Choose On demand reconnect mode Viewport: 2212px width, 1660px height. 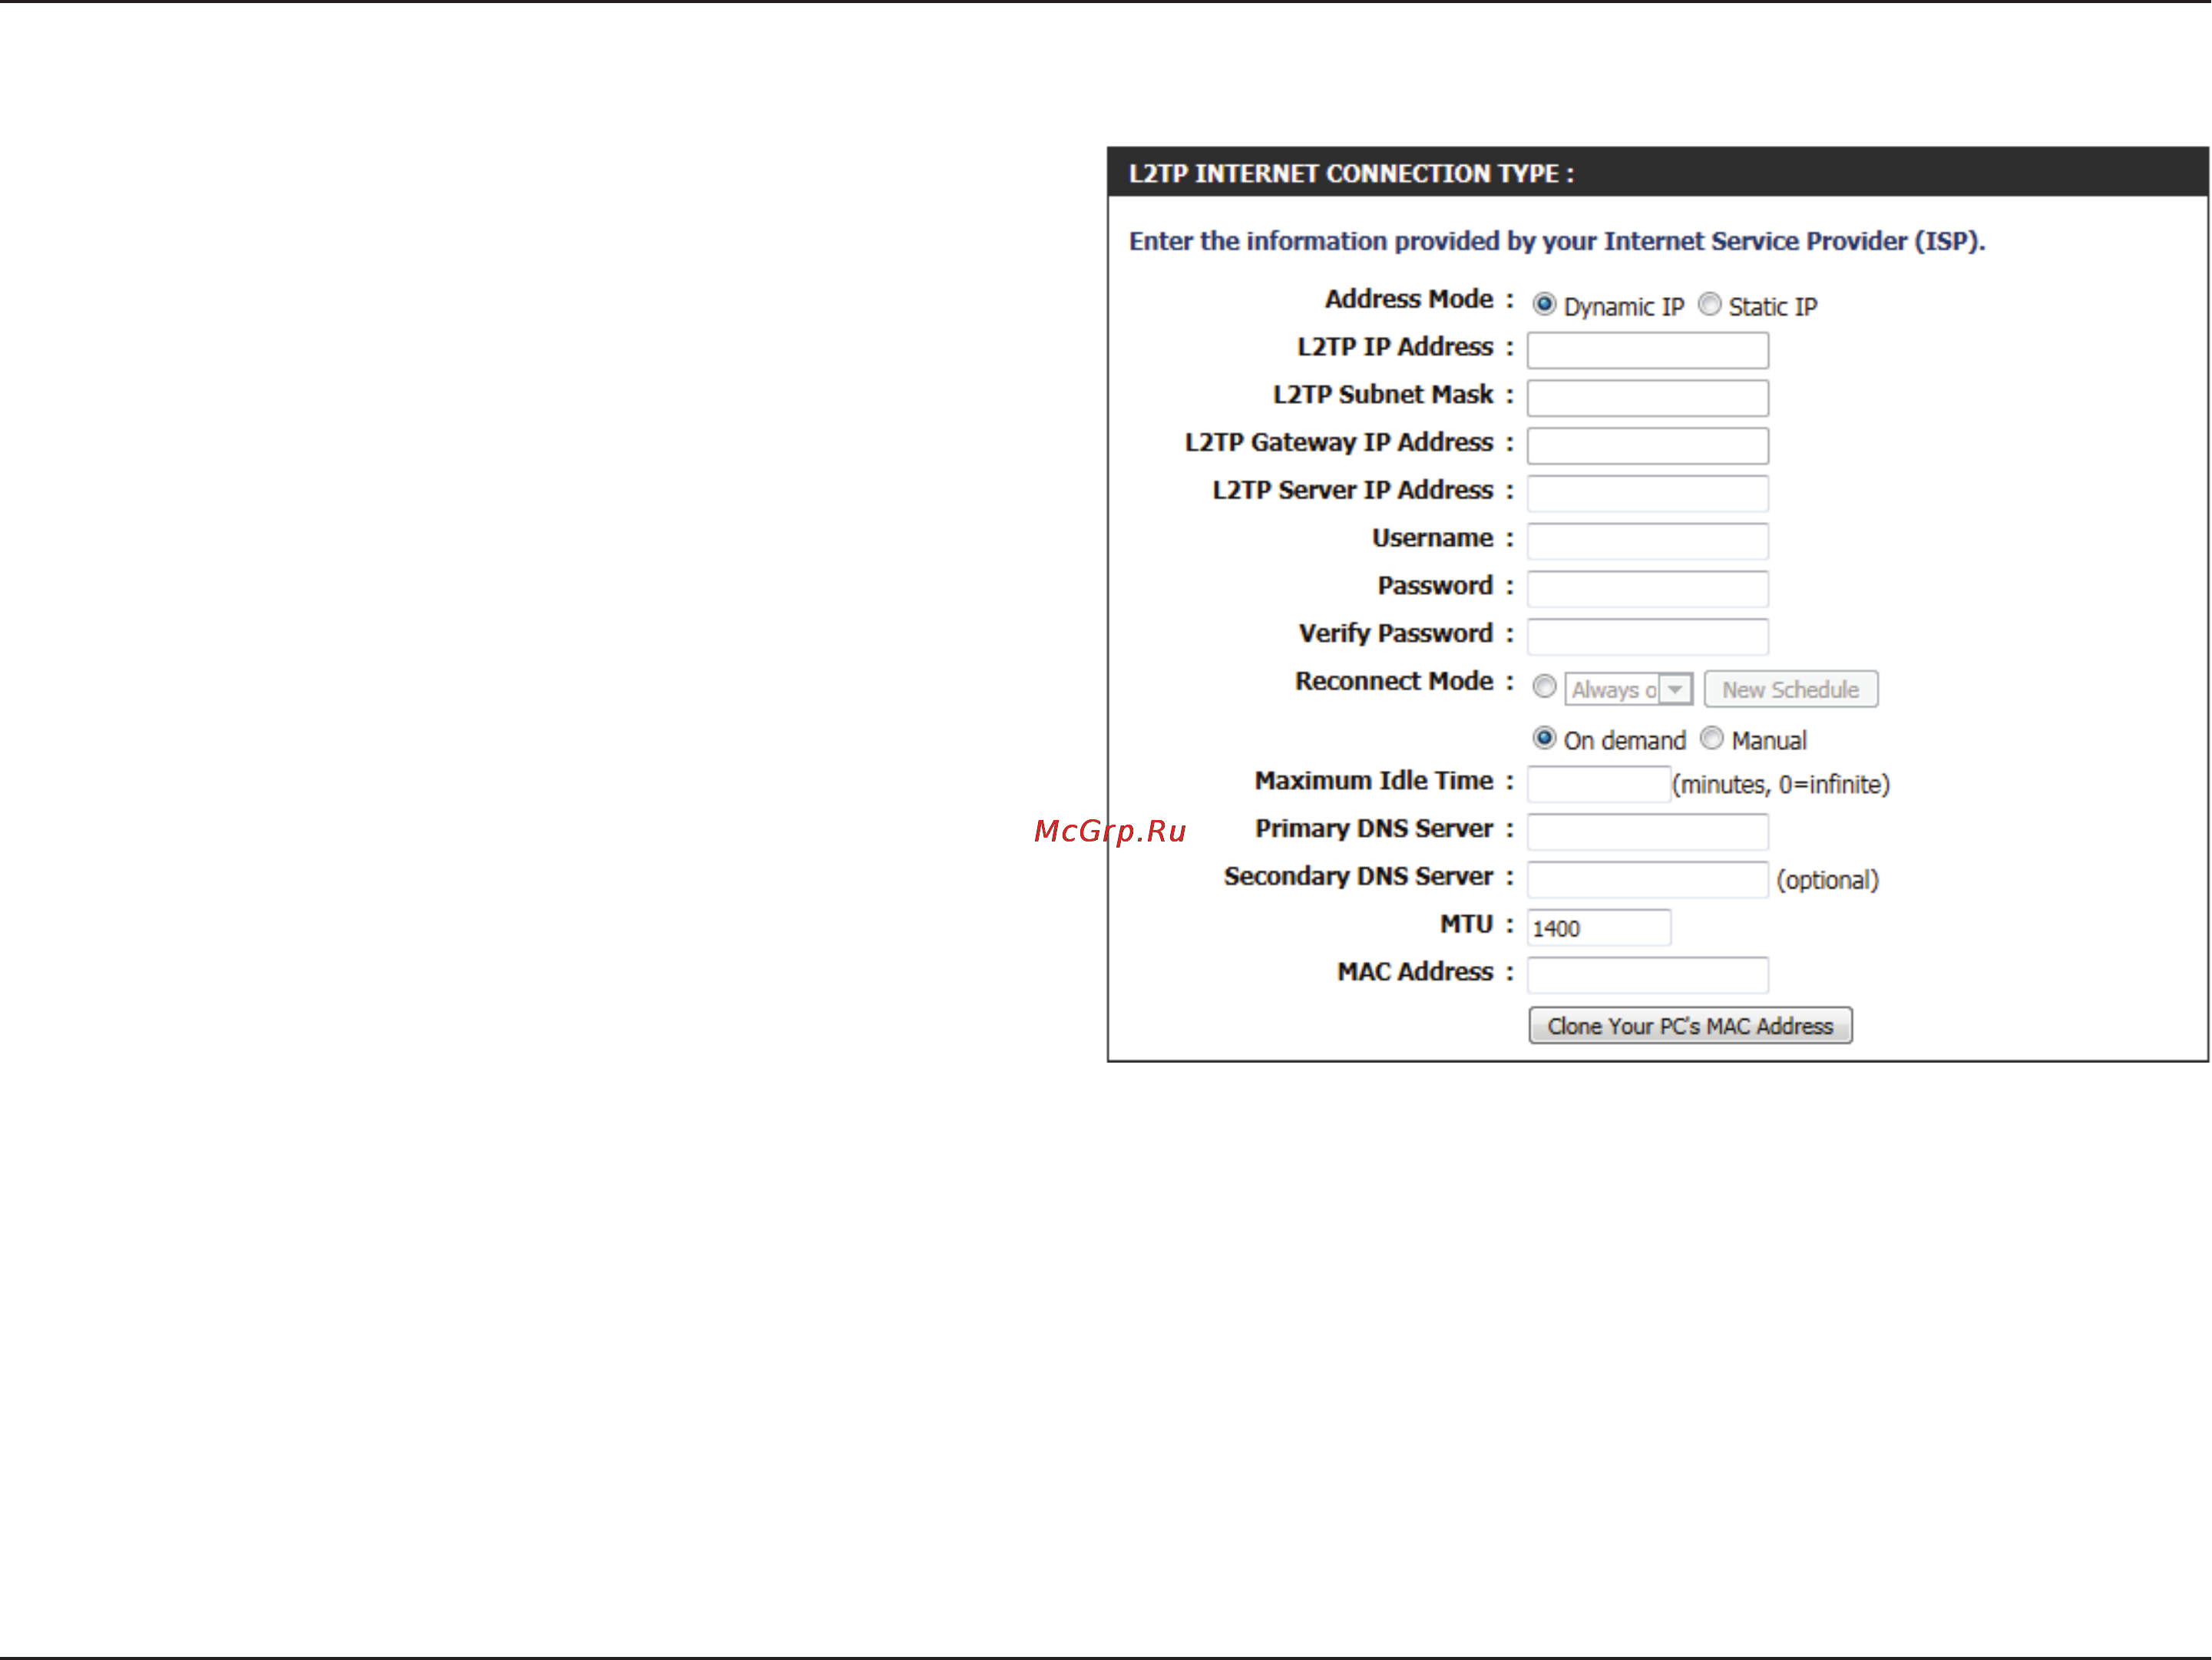[x=1544, y=738]
